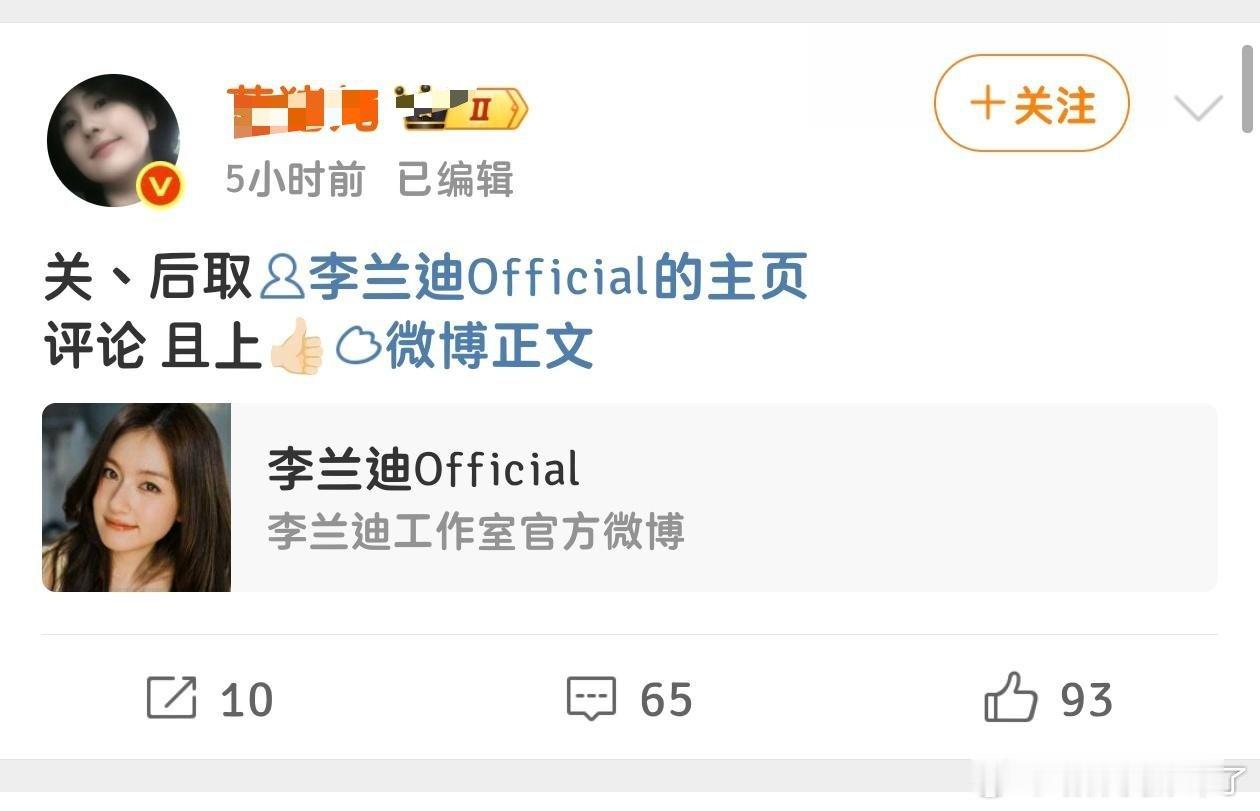Open comments via speech bubble icon
The image size is (1260, 811).
(592, 698)
